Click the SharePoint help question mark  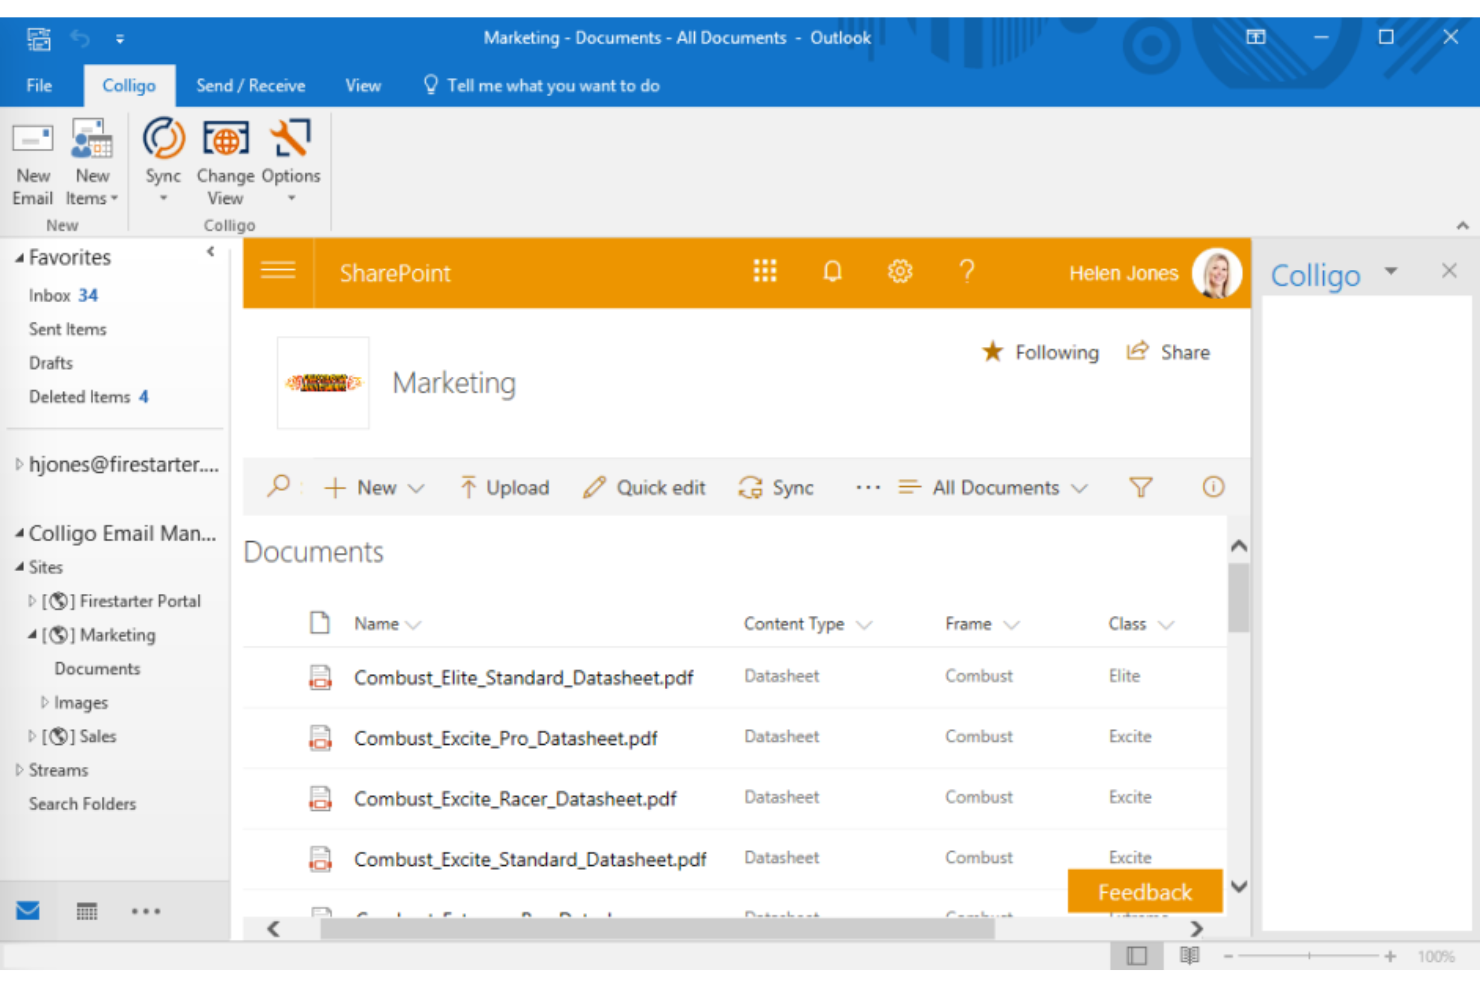966,271
